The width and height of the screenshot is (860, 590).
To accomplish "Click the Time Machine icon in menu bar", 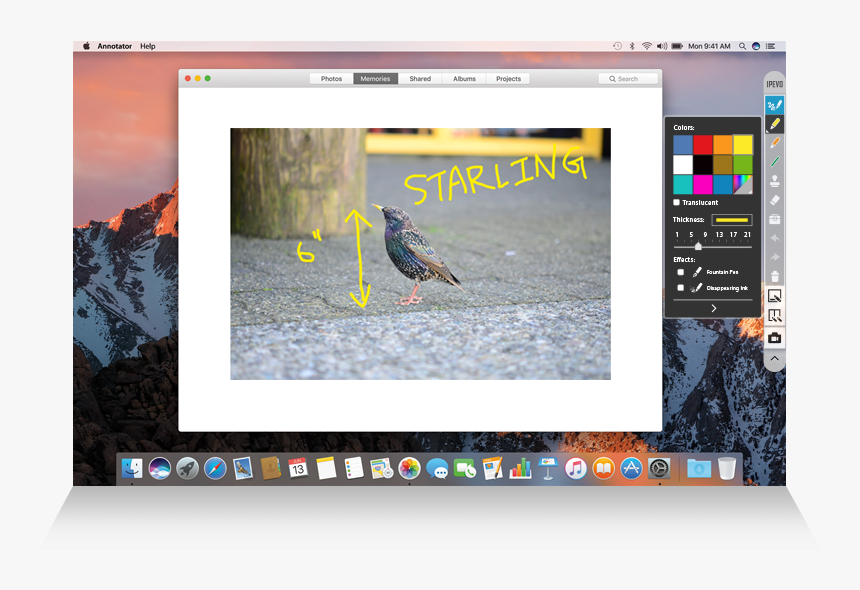I will [x=617, y=47].
